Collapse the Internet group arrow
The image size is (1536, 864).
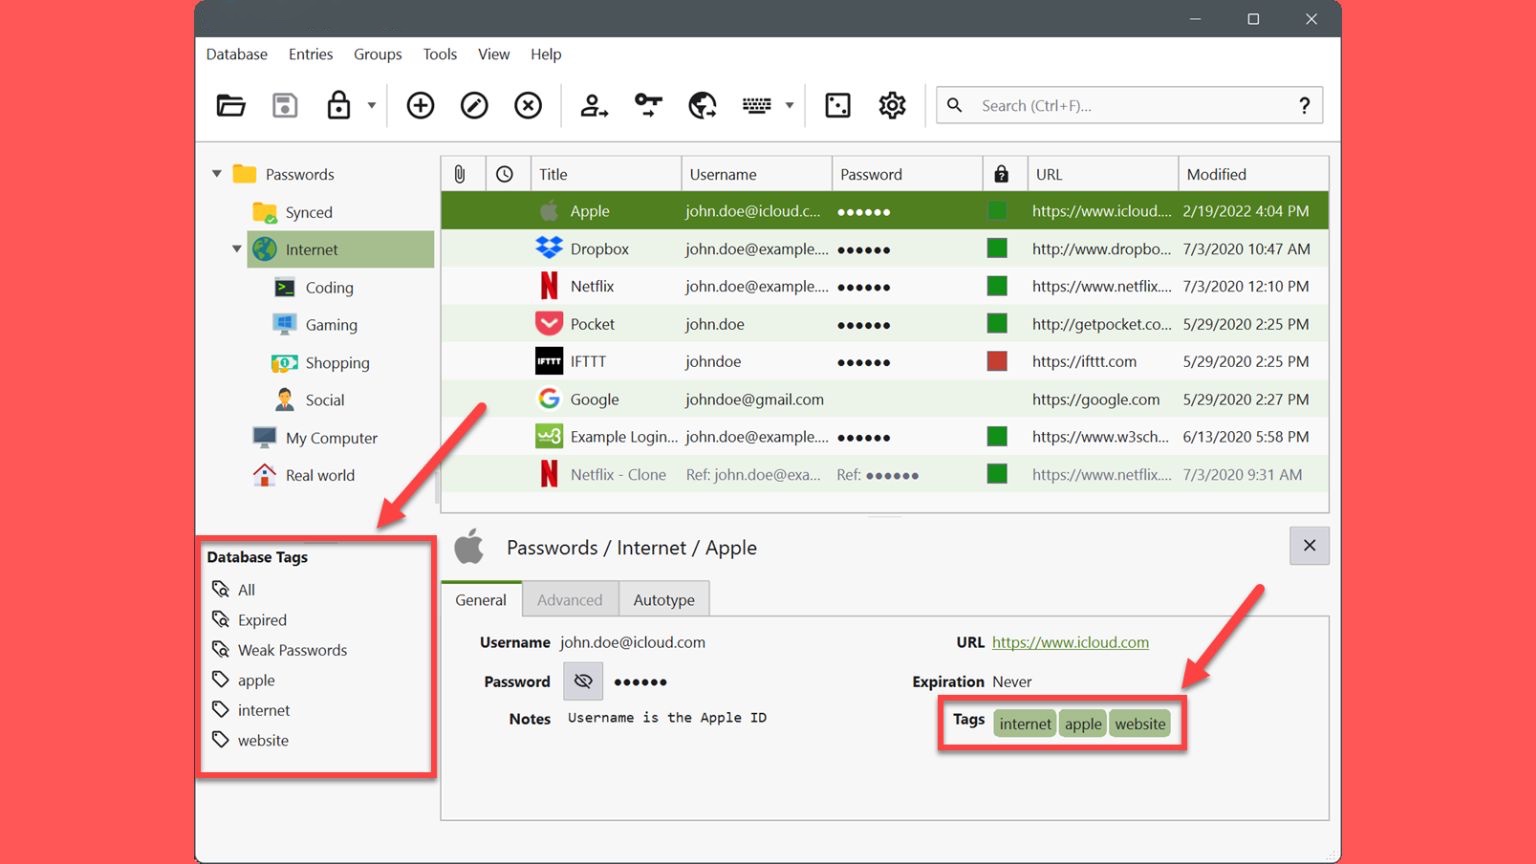tap(237, 249)
